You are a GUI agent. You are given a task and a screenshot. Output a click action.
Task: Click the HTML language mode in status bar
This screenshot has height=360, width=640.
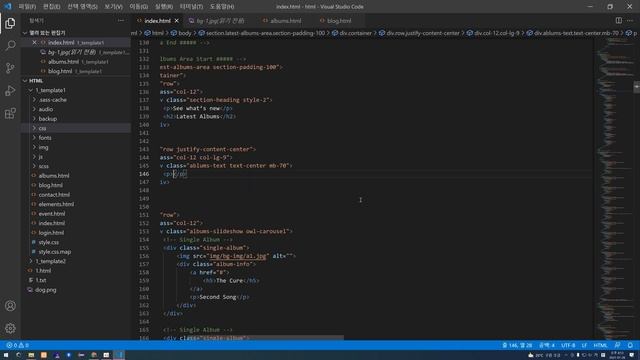tap(600, 345)
